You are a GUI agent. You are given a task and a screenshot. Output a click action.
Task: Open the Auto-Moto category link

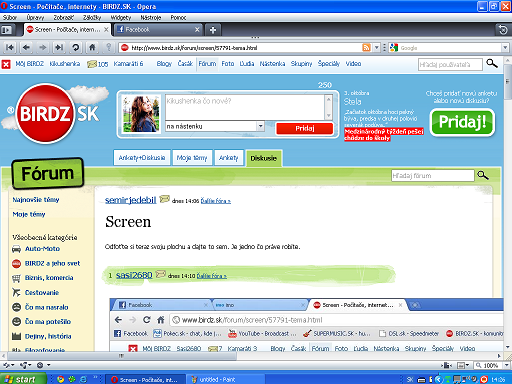click(x=42, y=249)
